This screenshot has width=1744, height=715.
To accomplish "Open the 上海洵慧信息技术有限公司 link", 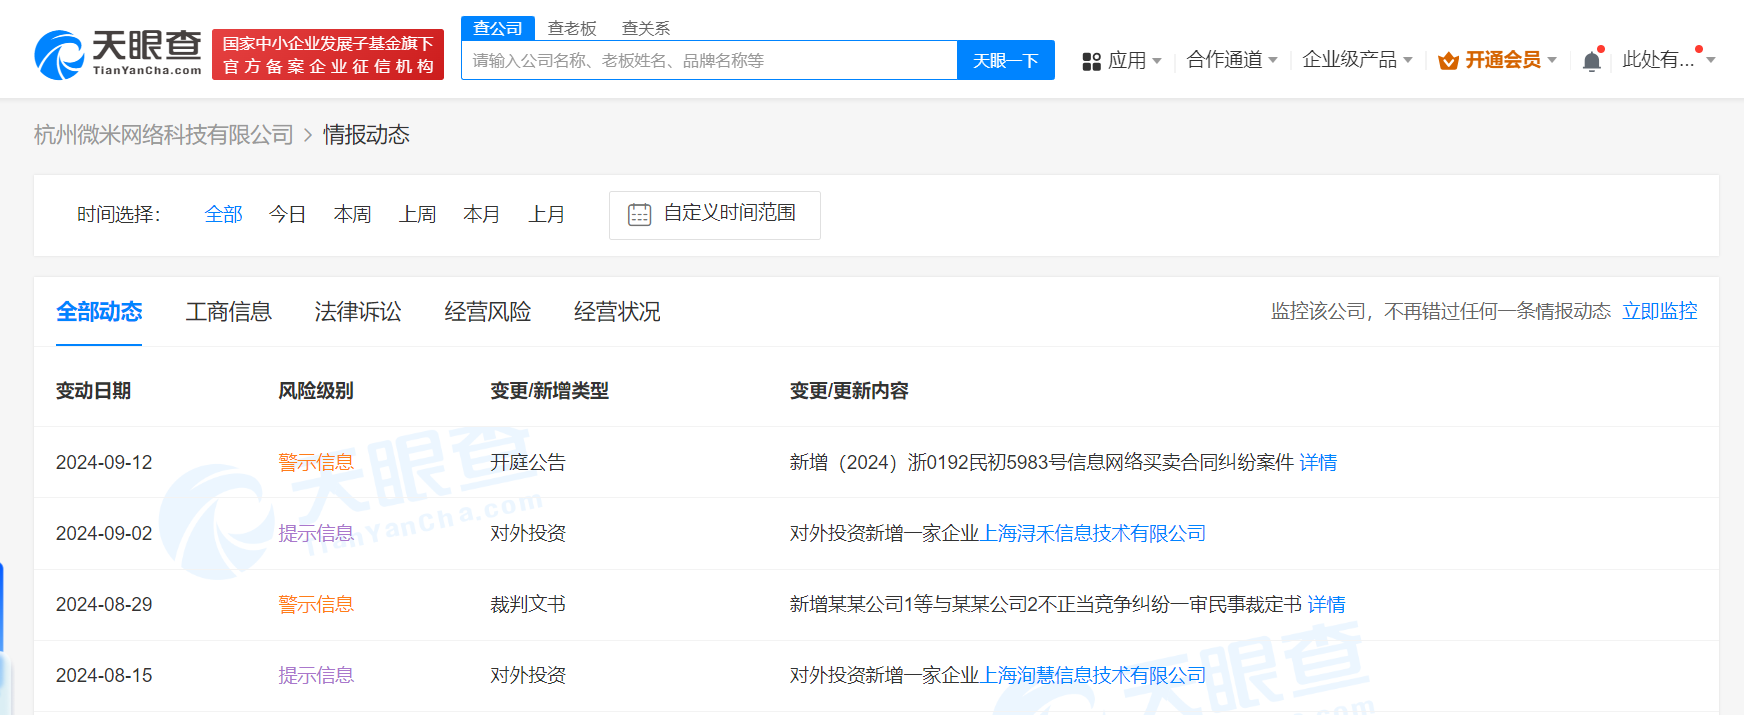I will click(1093, 675).
